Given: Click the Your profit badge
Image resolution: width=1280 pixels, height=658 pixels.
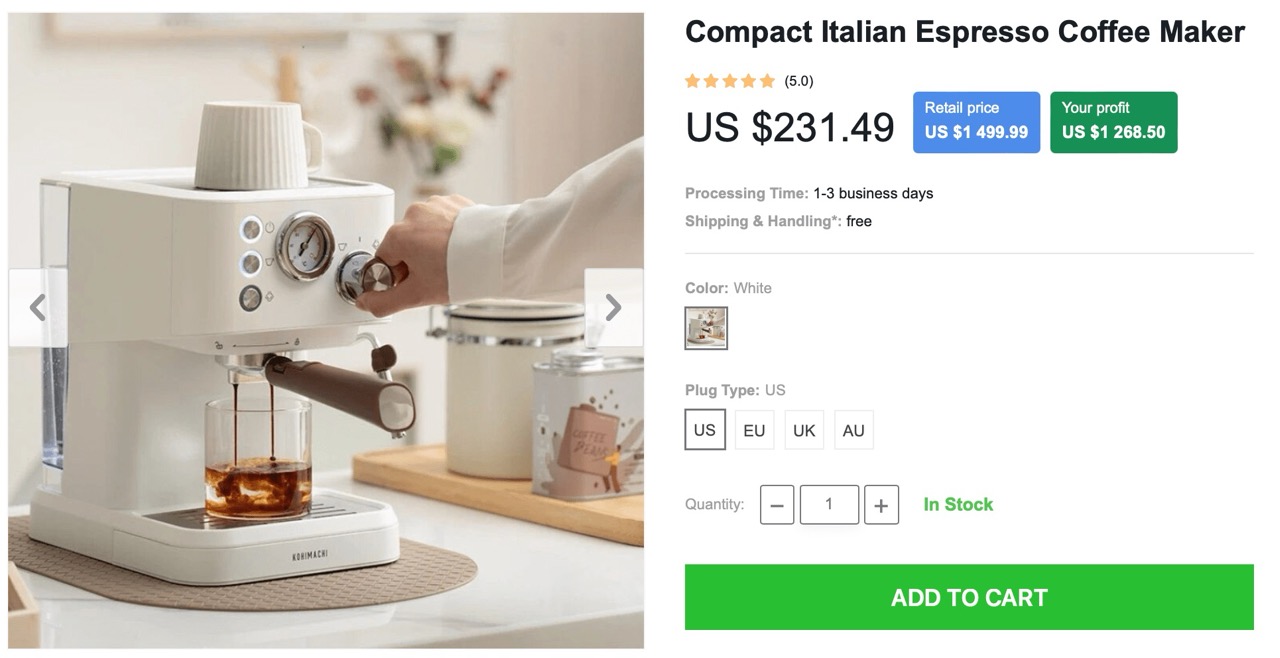Looking at the screenshot, I should (1113, 122).
